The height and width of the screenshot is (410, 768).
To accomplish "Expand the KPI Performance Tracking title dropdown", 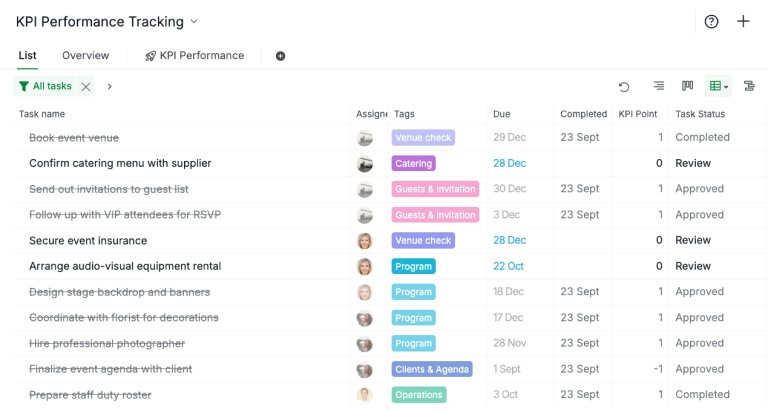I will [x=194, y=22].
